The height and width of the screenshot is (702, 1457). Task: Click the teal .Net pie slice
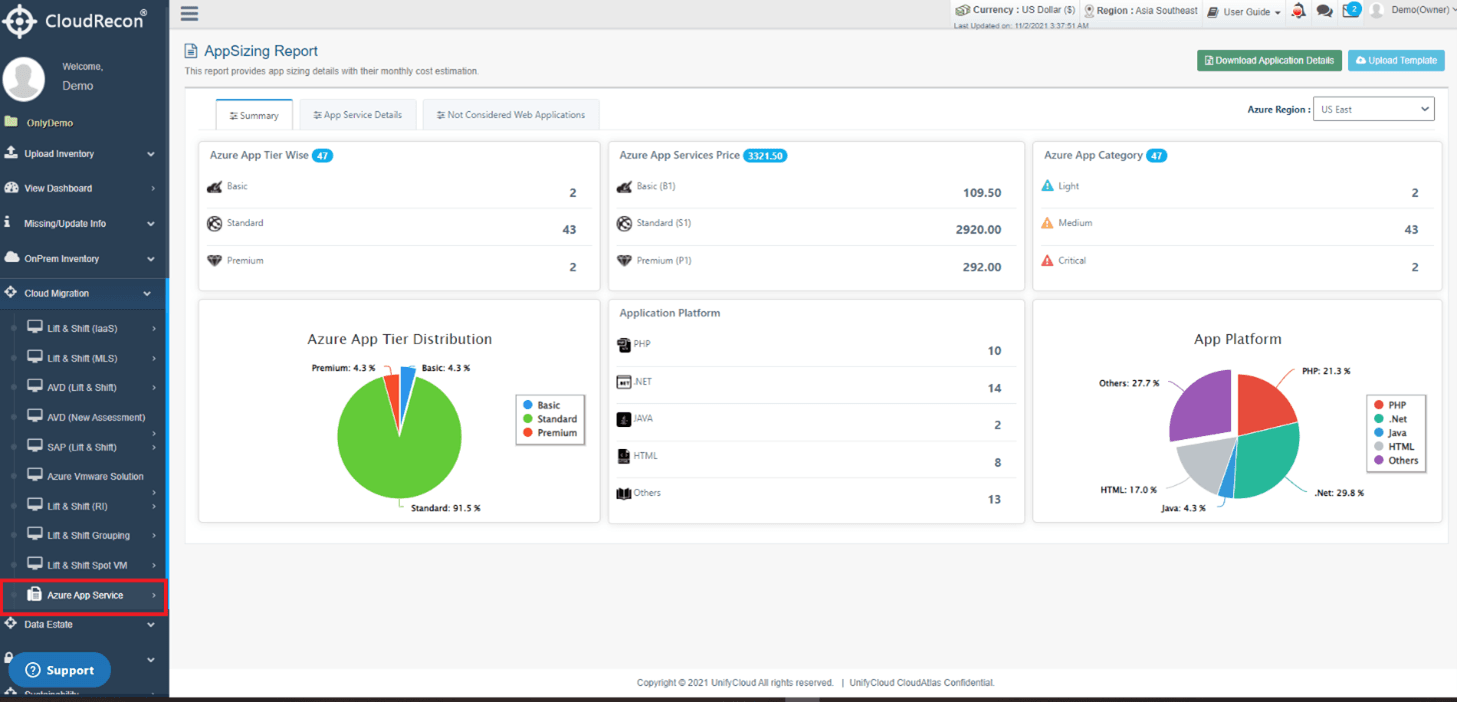[x=1265, y=460]
